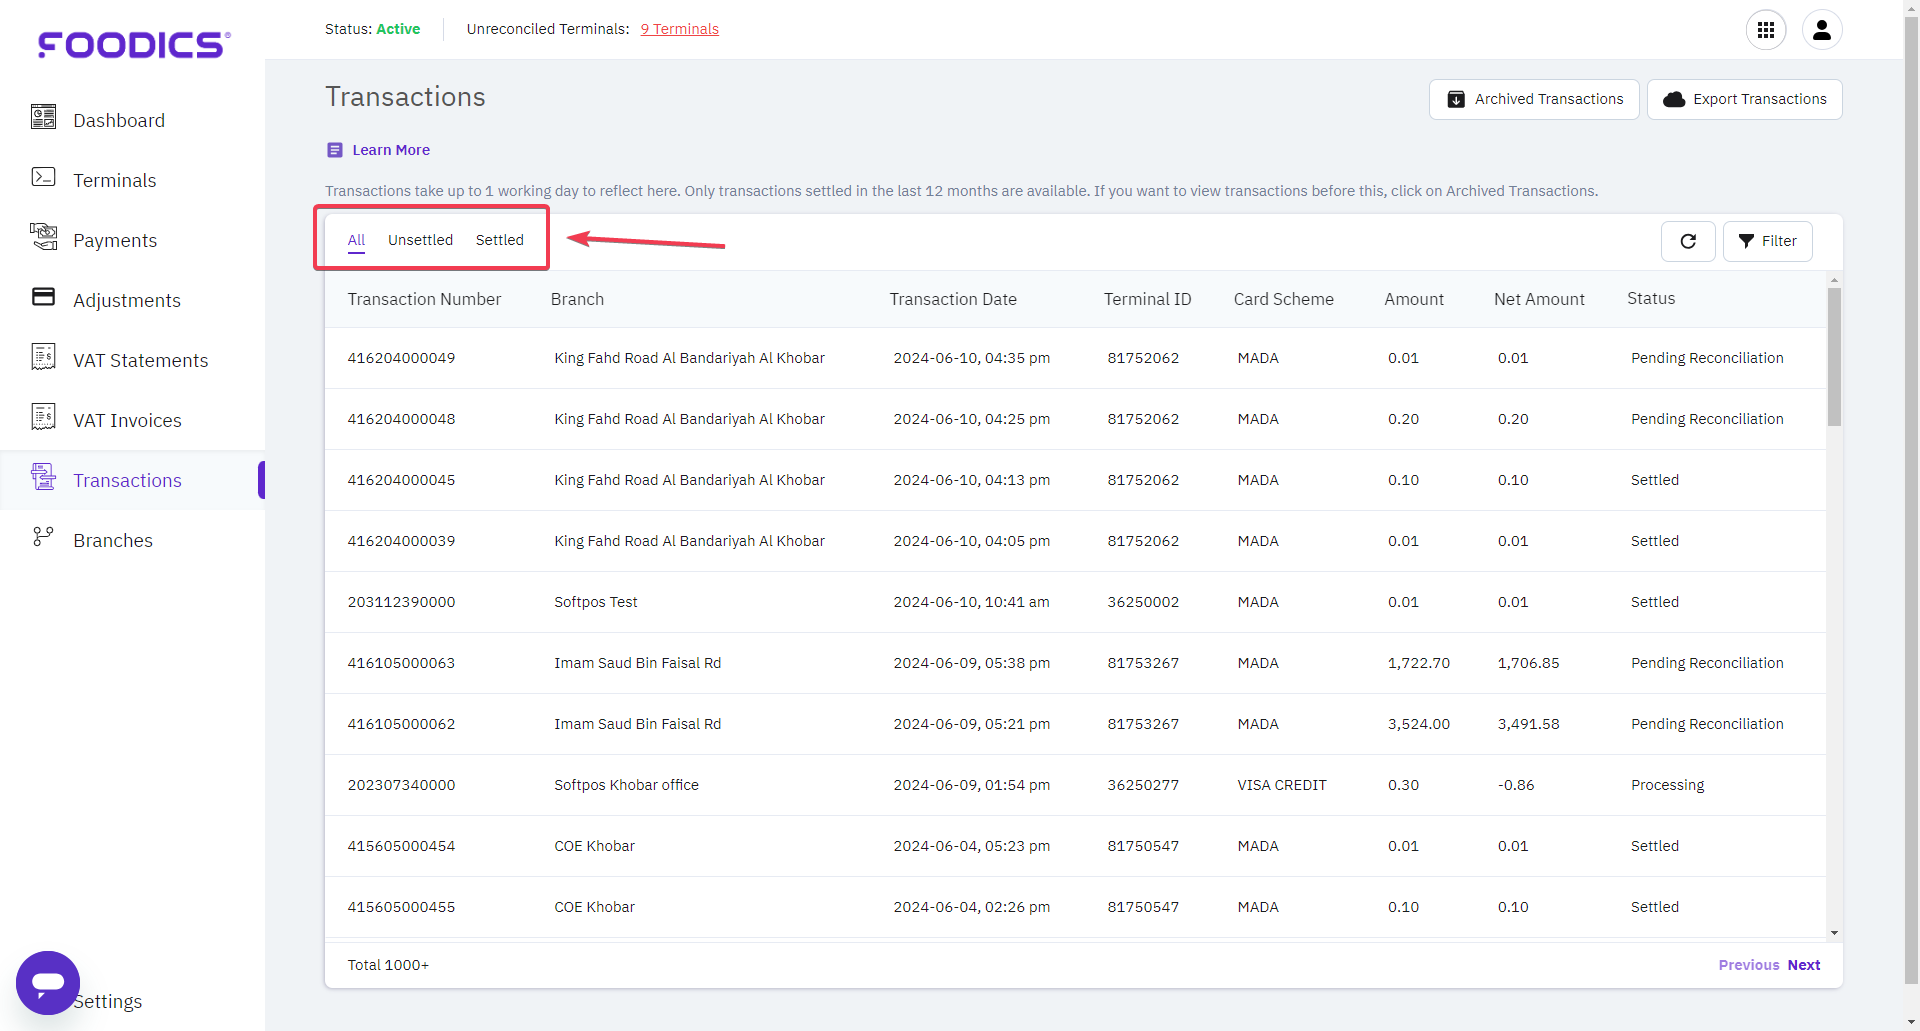Refresh the transactions list

[1688, 241]
